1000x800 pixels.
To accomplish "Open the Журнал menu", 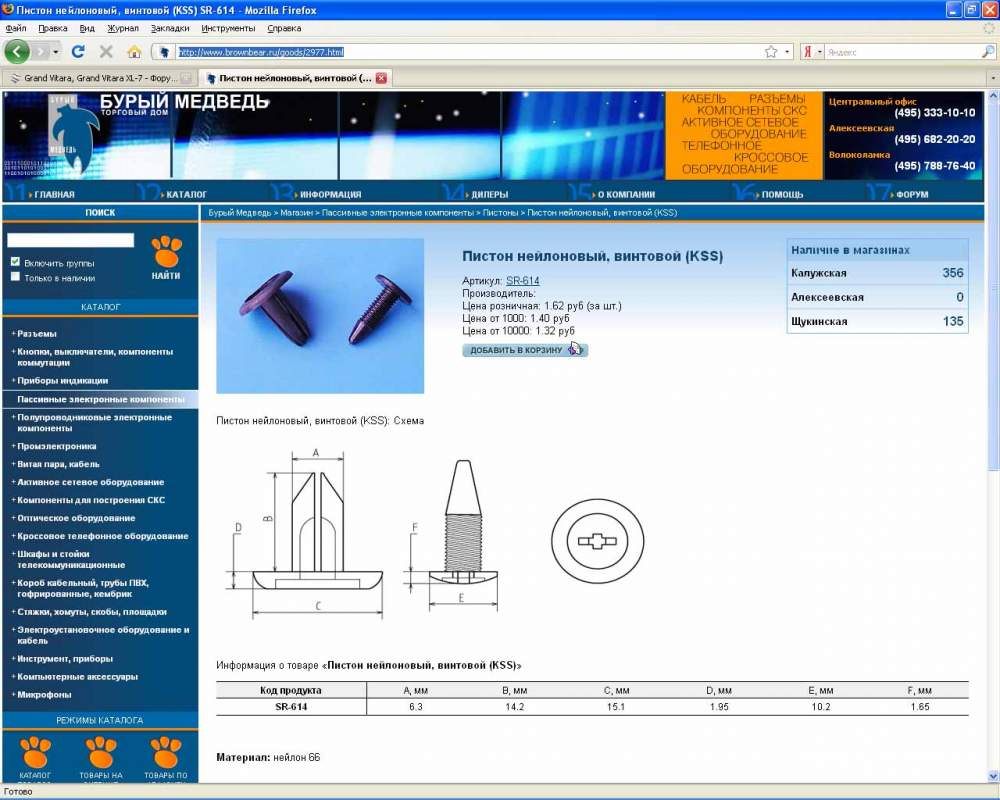I will (x=122, y=28).
